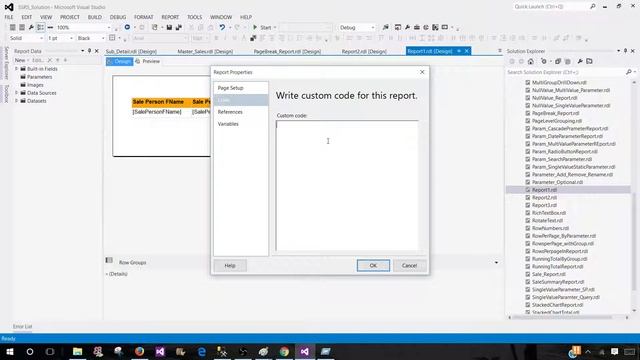The image size is (640, 360).
Task: Click the Navigate Backward round icon
Action: click(x=127, y=27)
